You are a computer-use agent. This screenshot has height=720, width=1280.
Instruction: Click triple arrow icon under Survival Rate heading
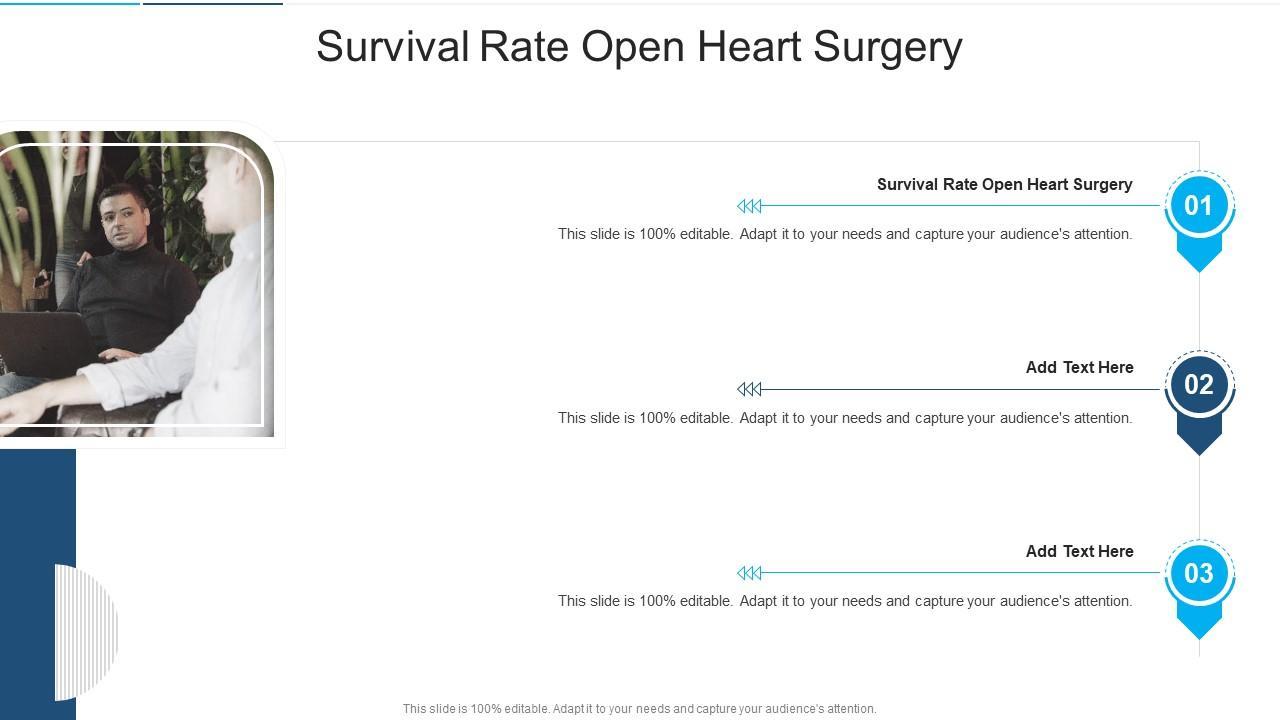pyautogui.click(x=749, y=206)
